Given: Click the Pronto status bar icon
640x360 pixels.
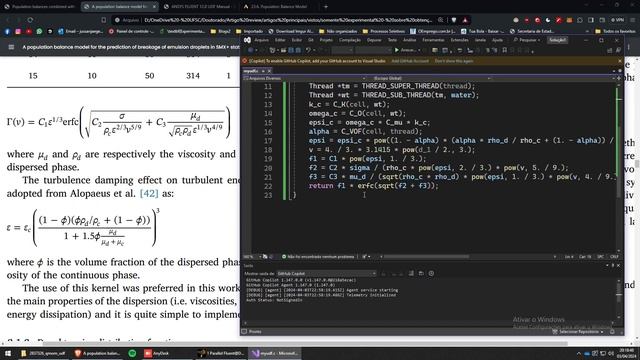Looking at the screenshot, I should point(244,331).
